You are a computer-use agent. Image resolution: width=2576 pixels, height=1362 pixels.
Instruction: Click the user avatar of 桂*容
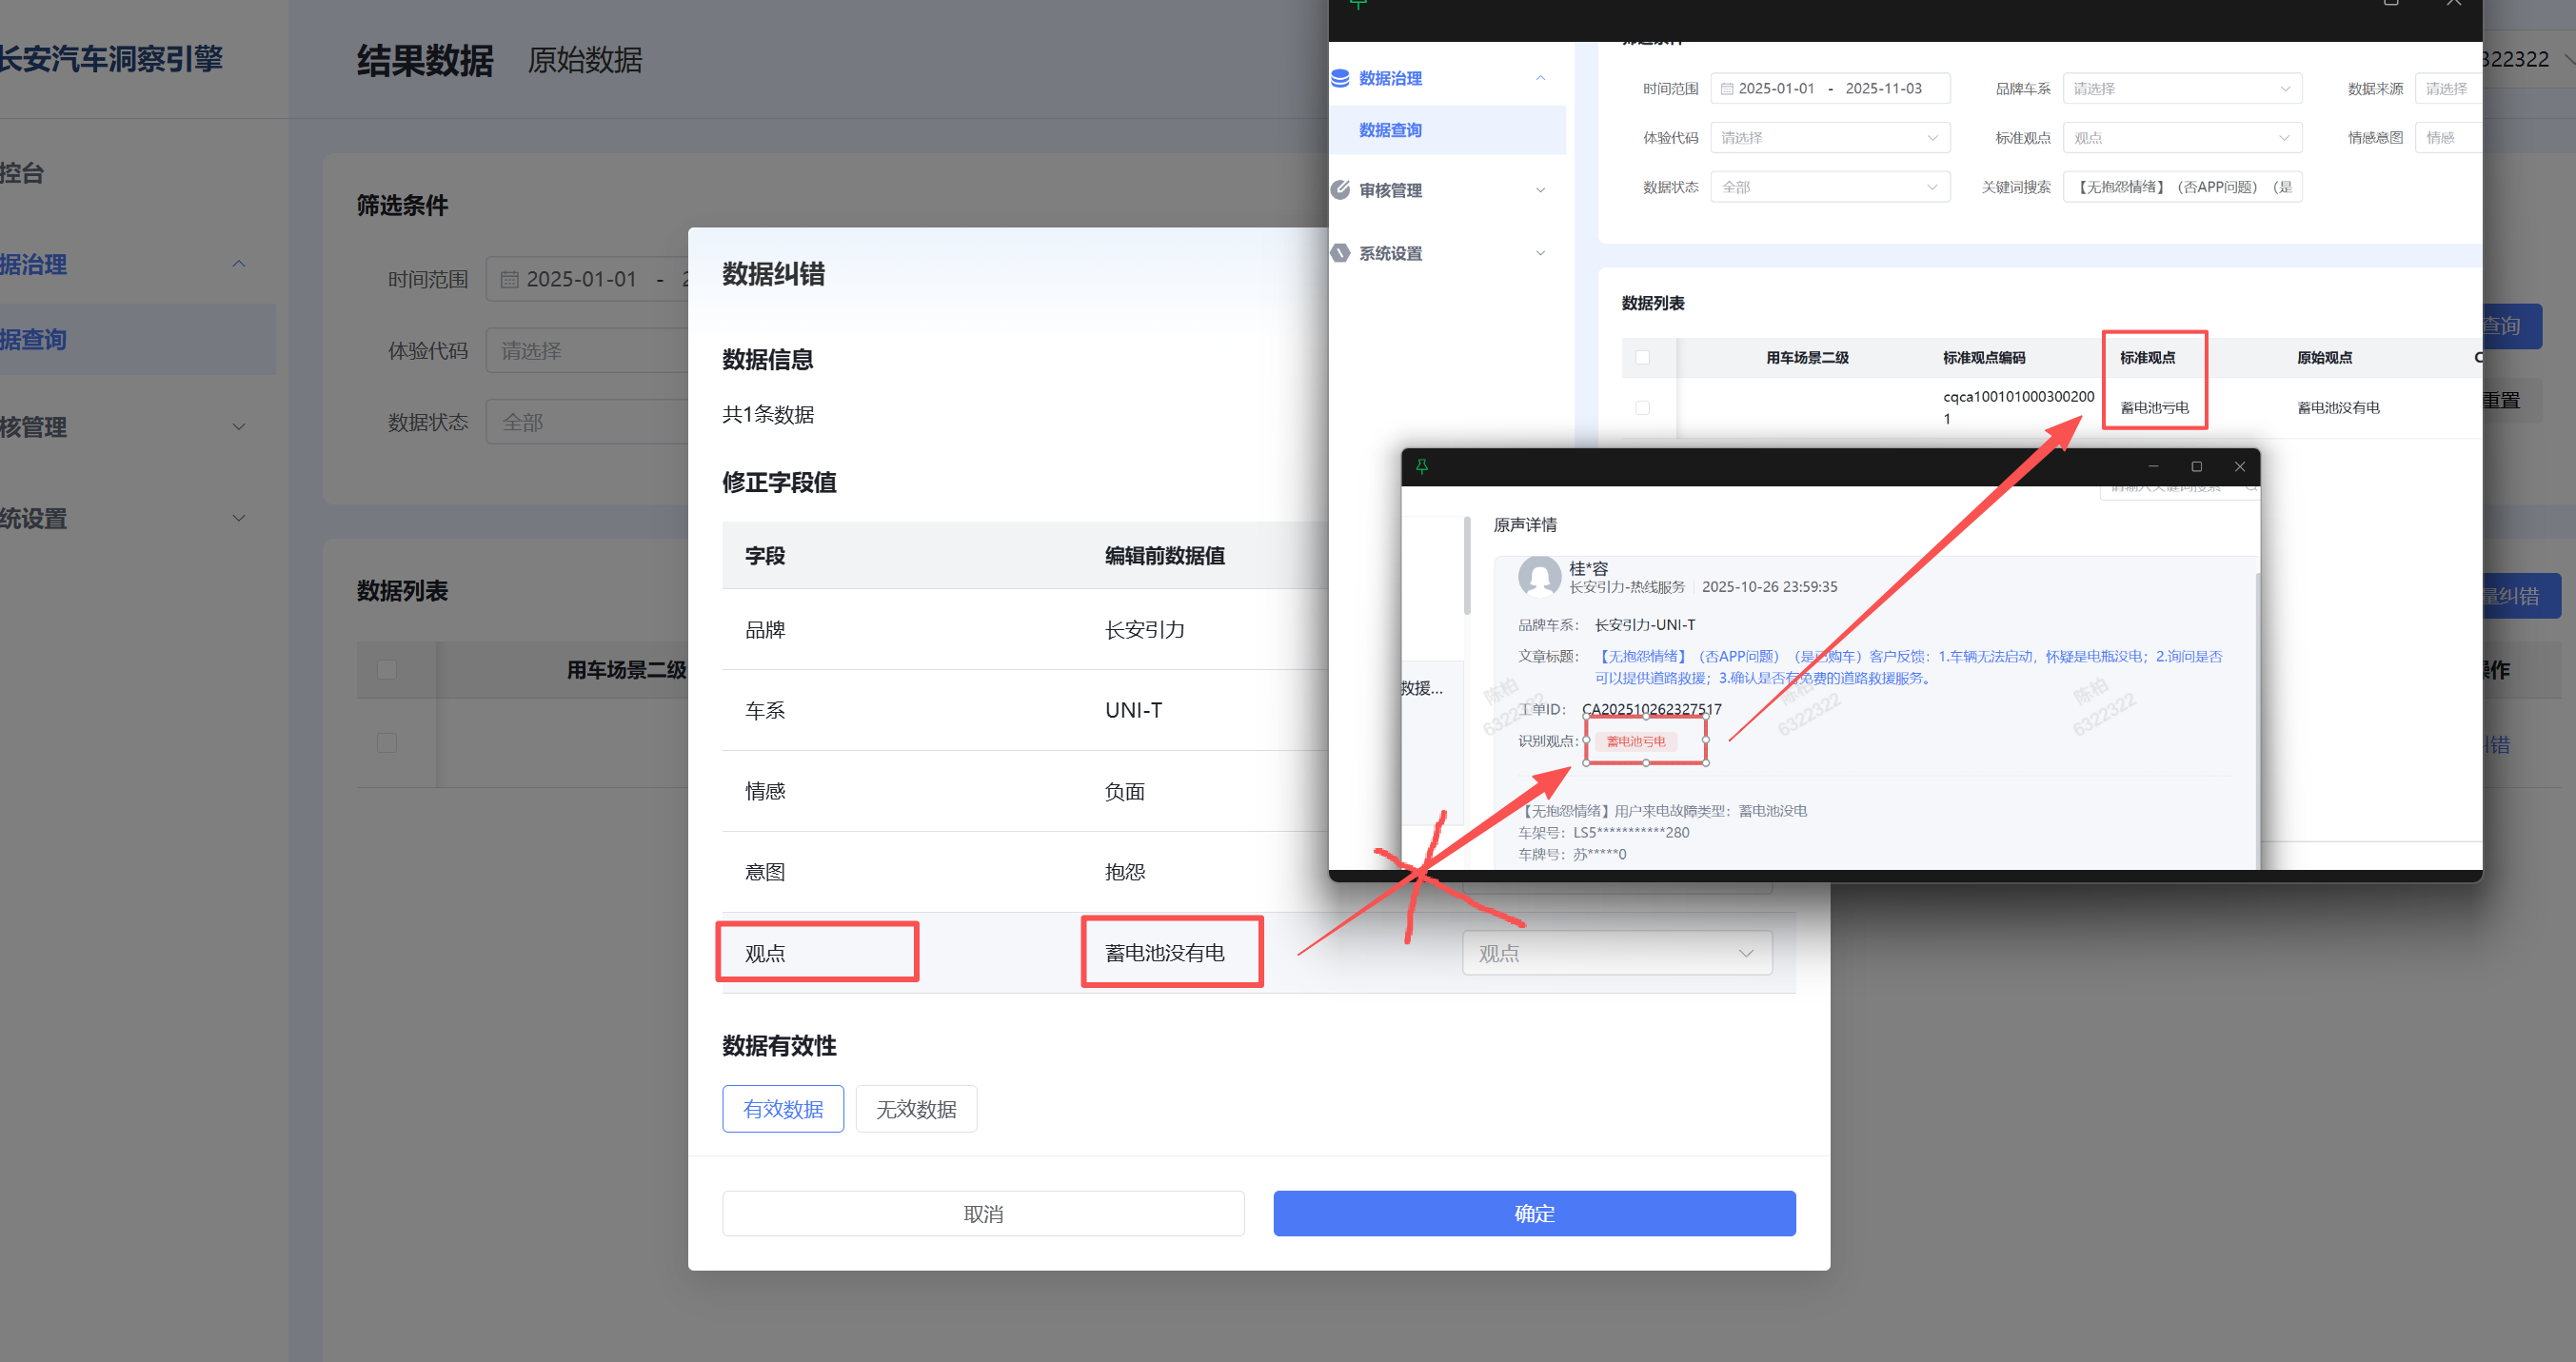1539,577
